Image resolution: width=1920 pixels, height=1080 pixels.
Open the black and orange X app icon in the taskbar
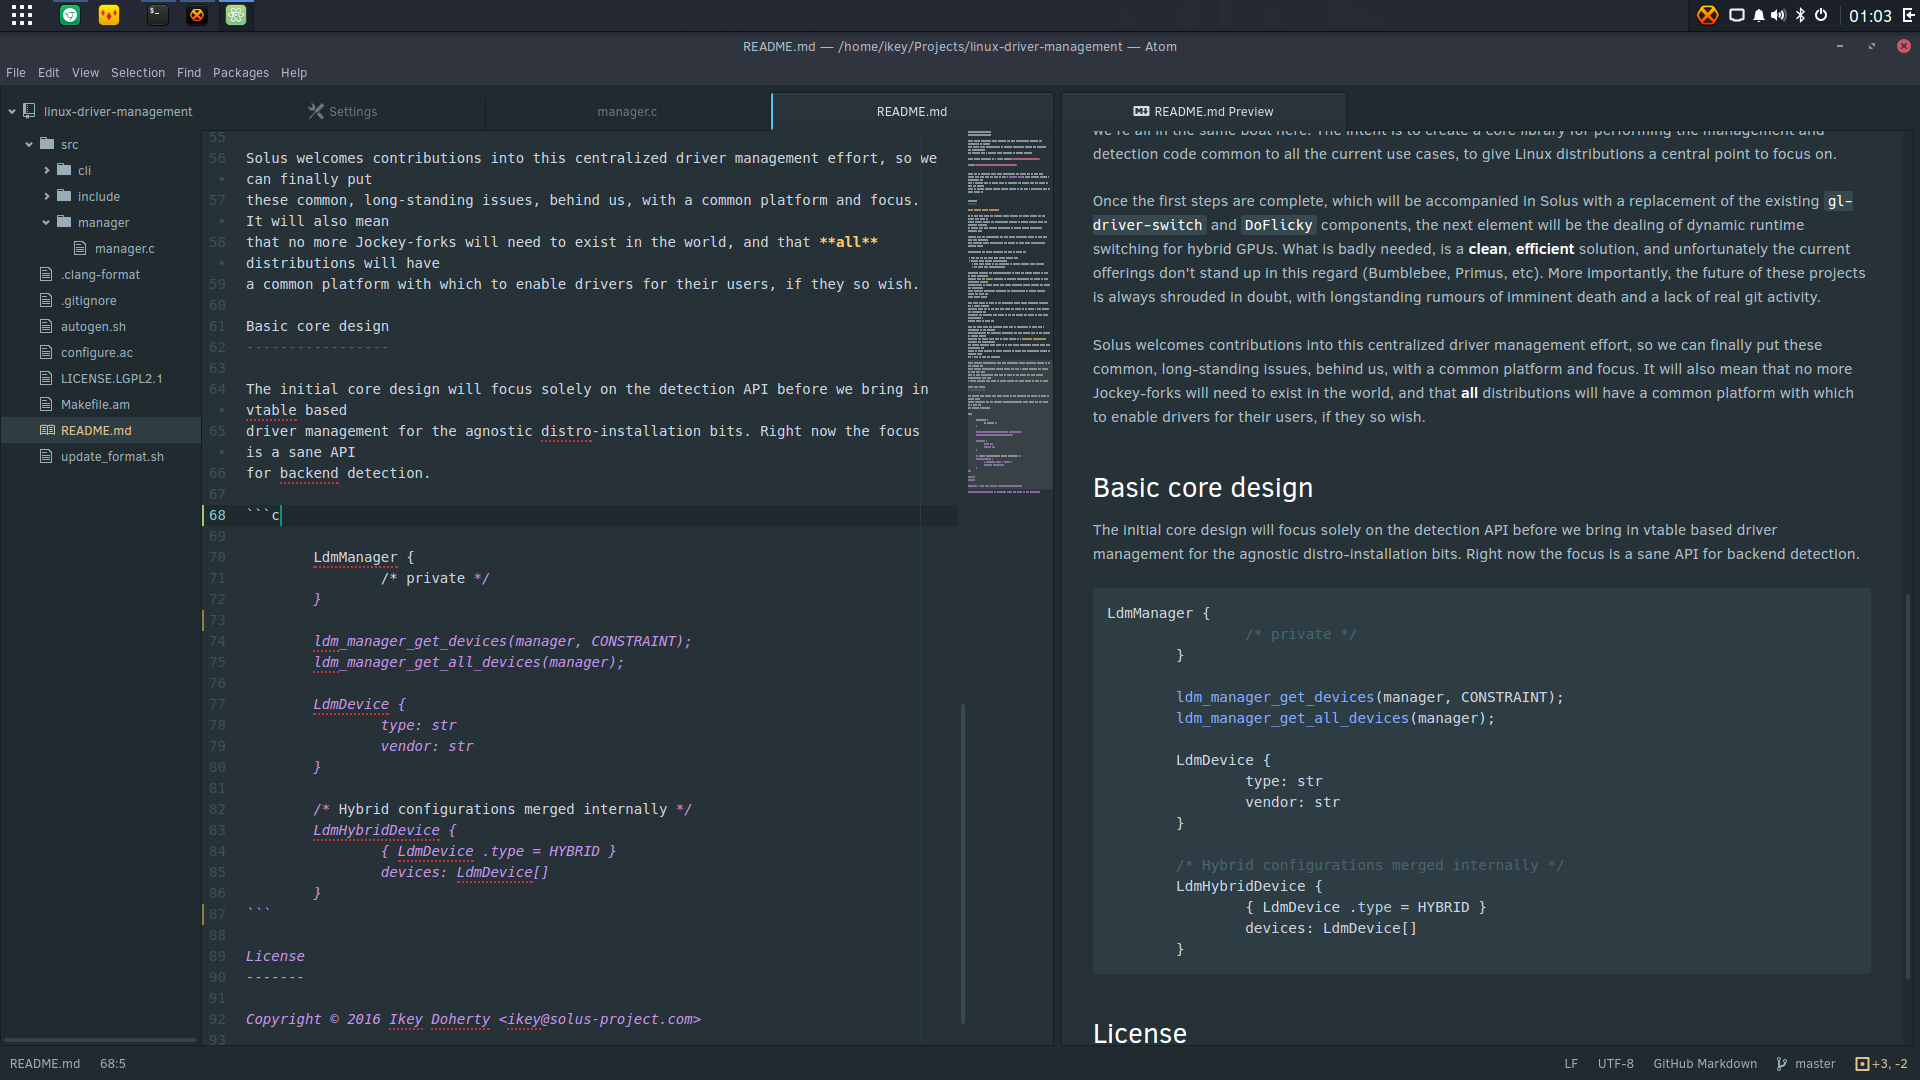pyautogui.click(x=197, y=15)
